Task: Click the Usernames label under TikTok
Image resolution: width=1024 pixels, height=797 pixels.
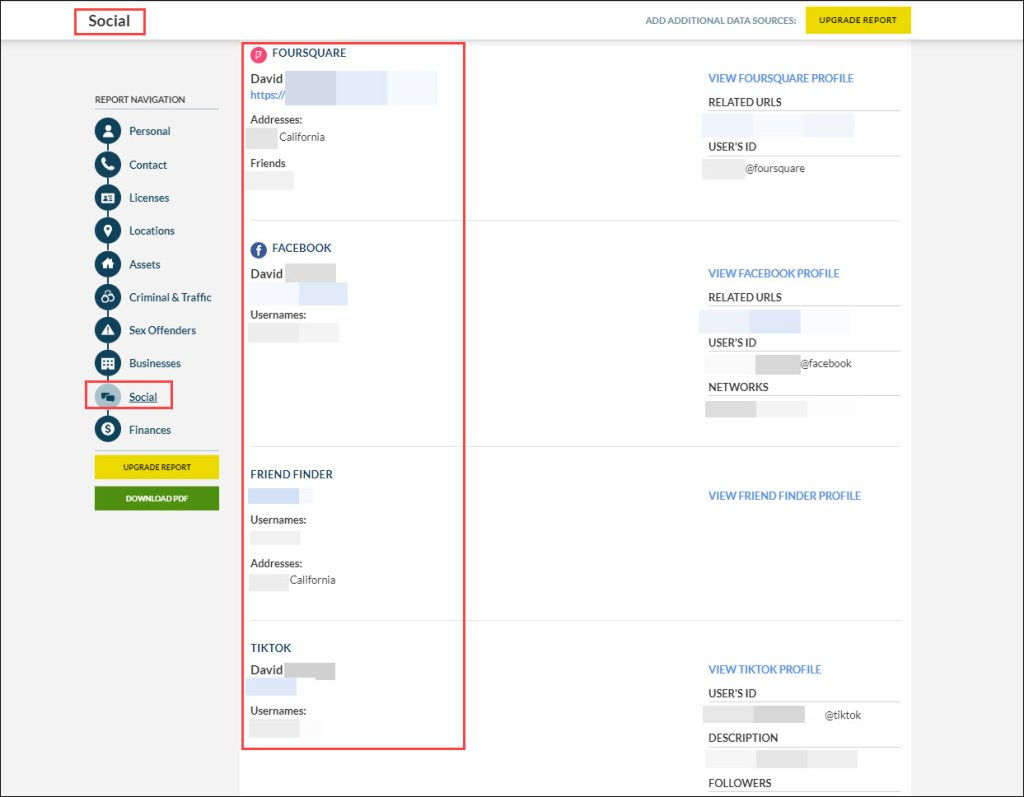Action: (x=278, y=711)
